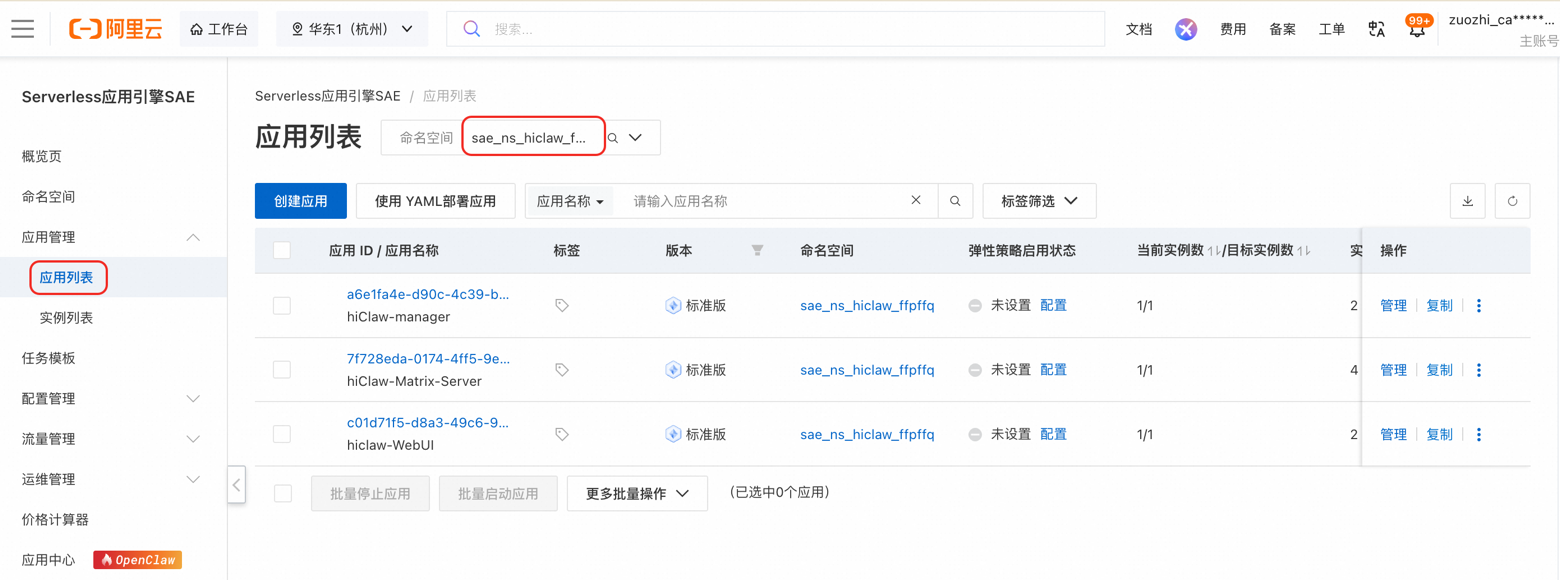Click 使用 YAML部署应用 button

click(435, 201)
